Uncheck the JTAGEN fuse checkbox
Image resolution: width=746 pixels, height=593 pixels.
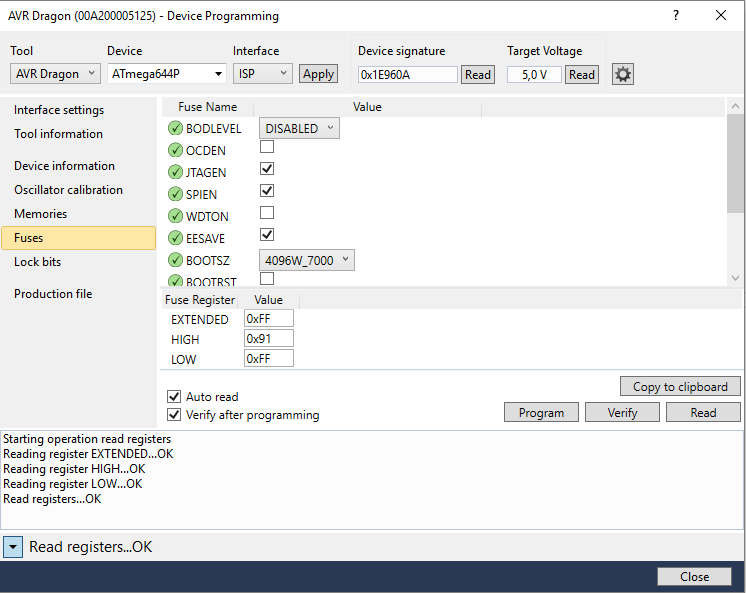pyautogui.click(x=267, y=168)
